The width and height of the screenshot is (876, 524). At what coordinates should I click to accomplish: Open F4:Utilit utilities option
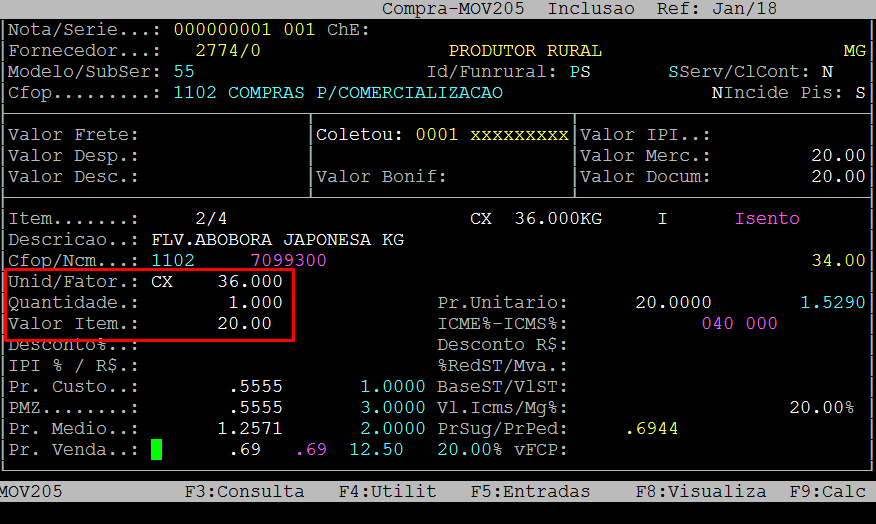[387, 491]
